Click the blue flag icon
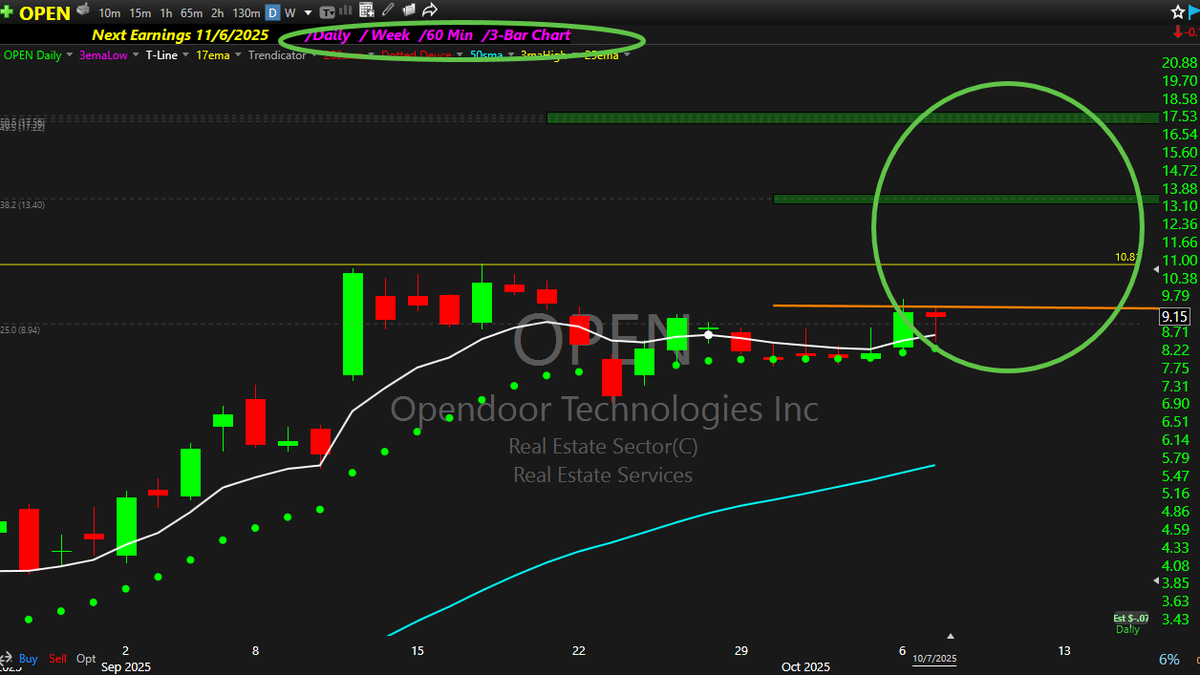Viewport: 1200px width, 675px height. click(x=1195, y=11)
